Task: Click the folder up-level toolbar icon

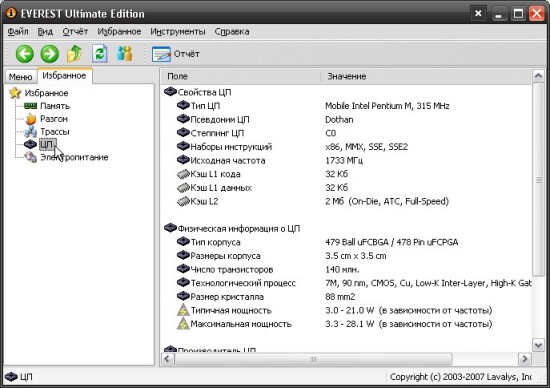Action: click(74, 54)
